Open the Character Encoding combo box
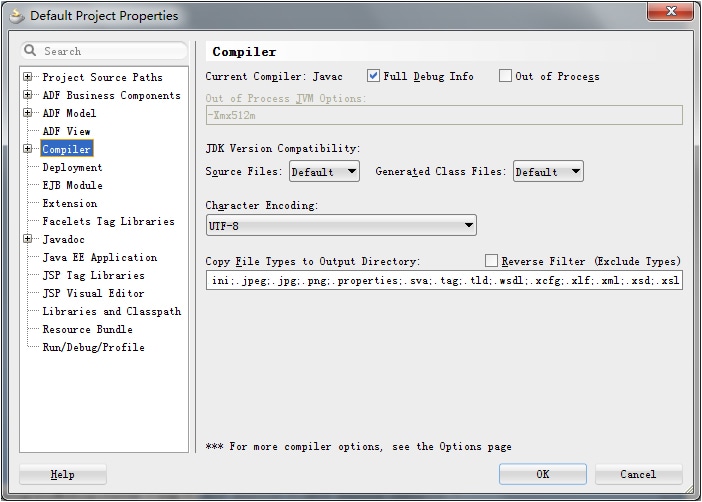 click(341, 226)
